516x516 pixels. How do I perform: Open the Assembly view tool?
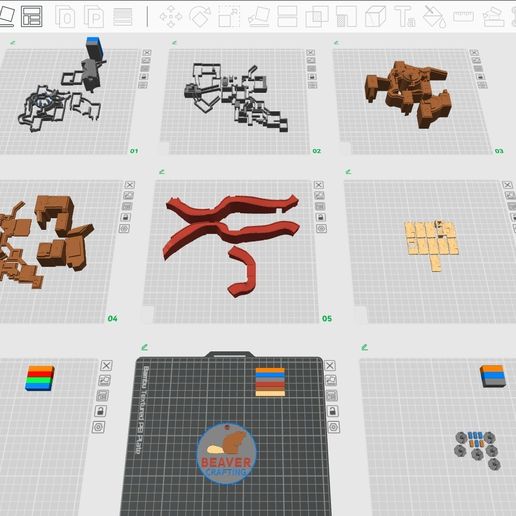pyautogui.click(x=493, y=17)
